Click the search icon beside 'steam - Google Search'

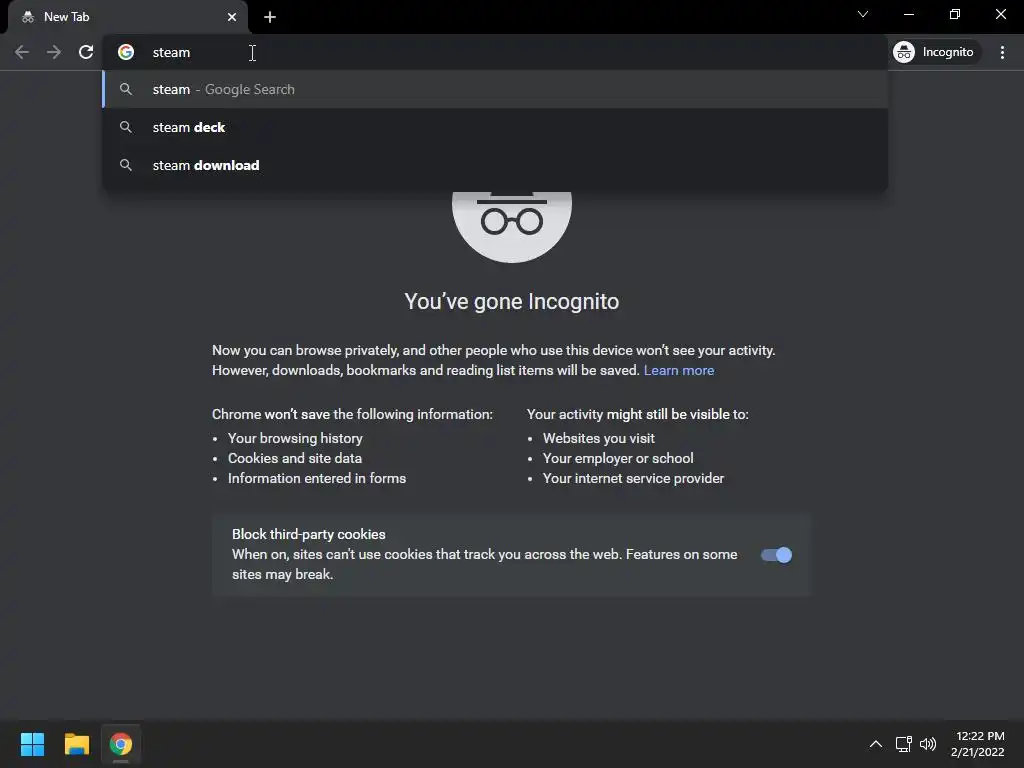click(x=126, y=89)
